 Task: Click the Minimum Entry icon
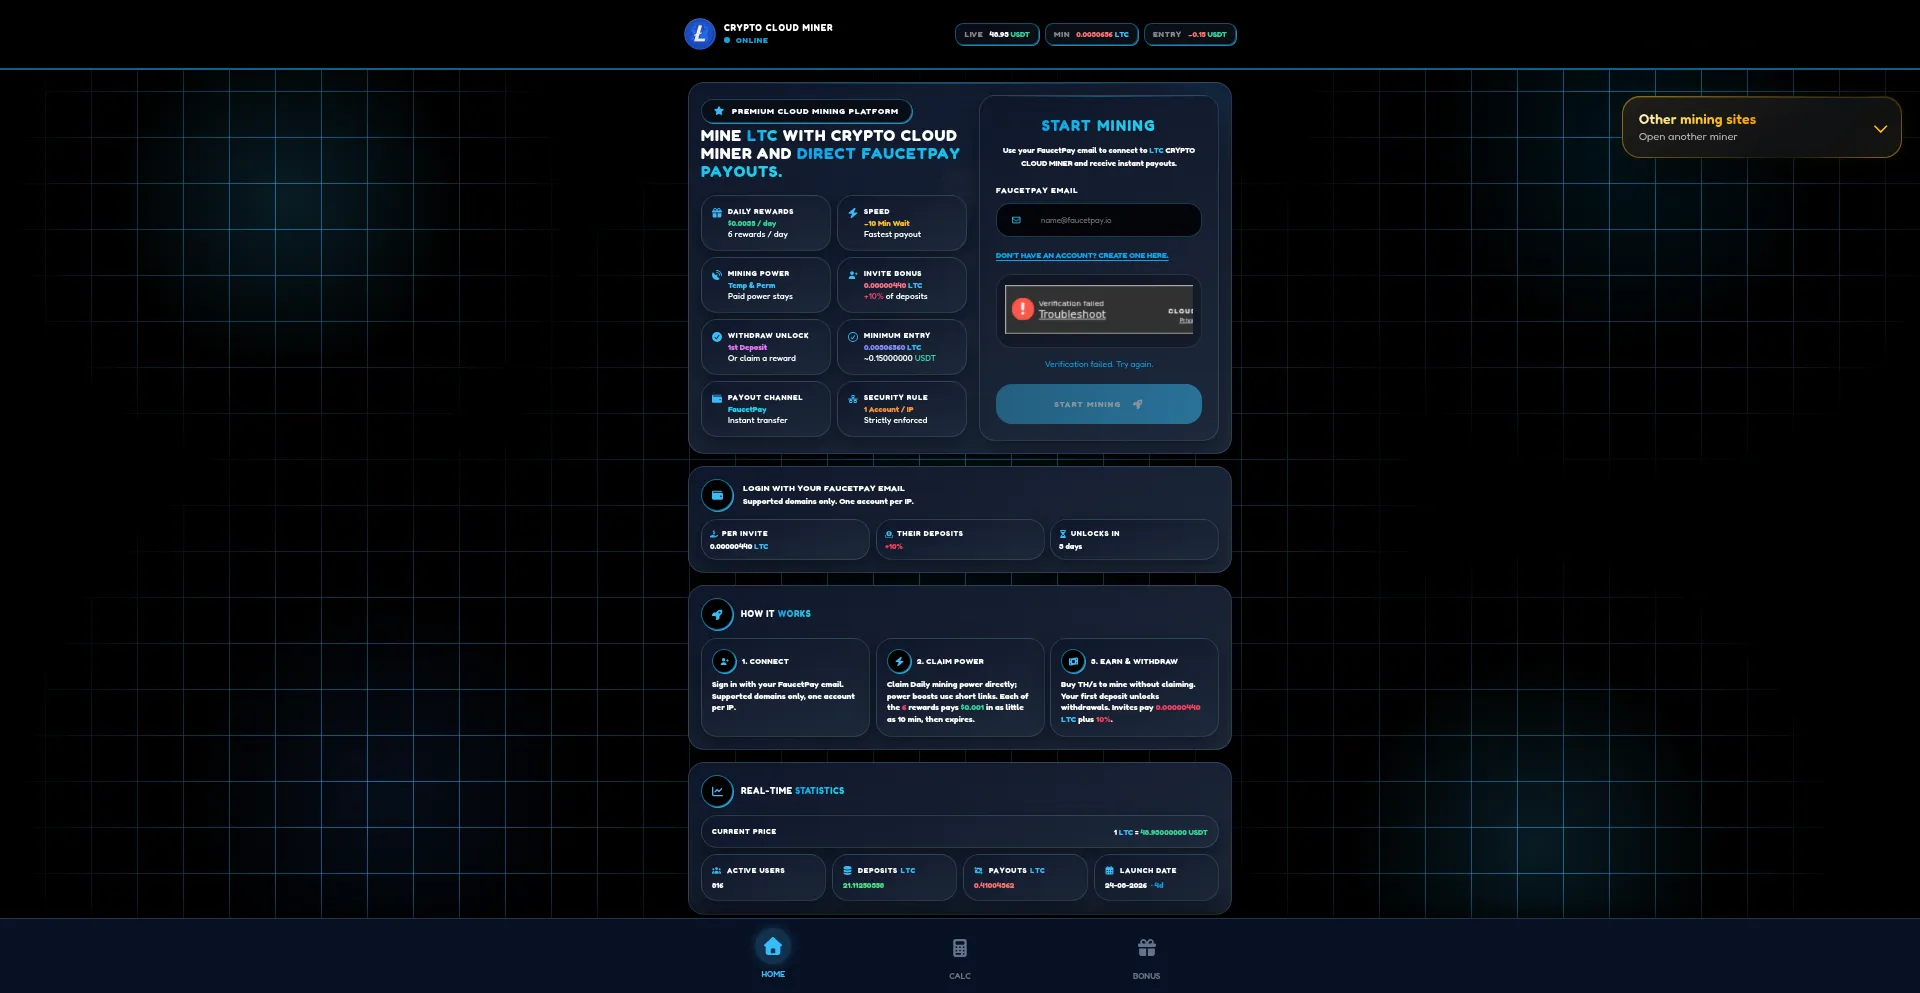853,337
